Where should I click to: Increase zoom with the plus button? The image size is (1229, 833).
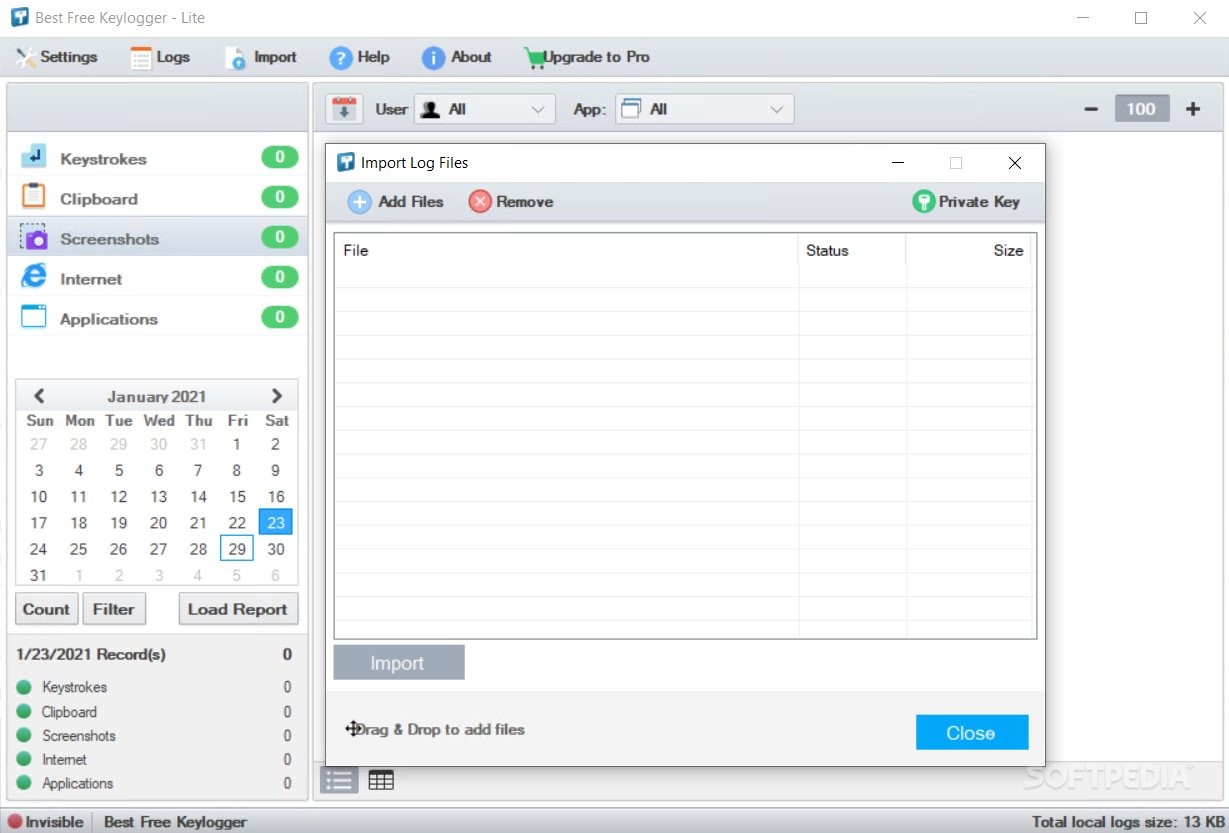click(x=1193, y=109)
